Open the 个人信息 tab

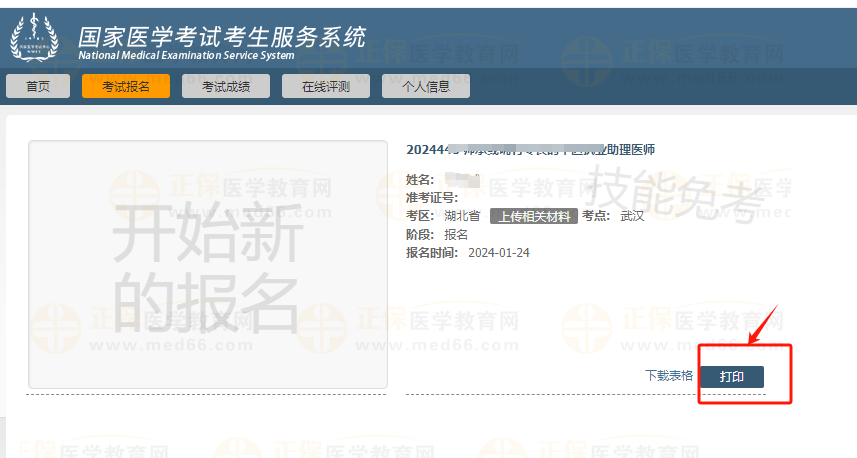(x=426, y=87)
